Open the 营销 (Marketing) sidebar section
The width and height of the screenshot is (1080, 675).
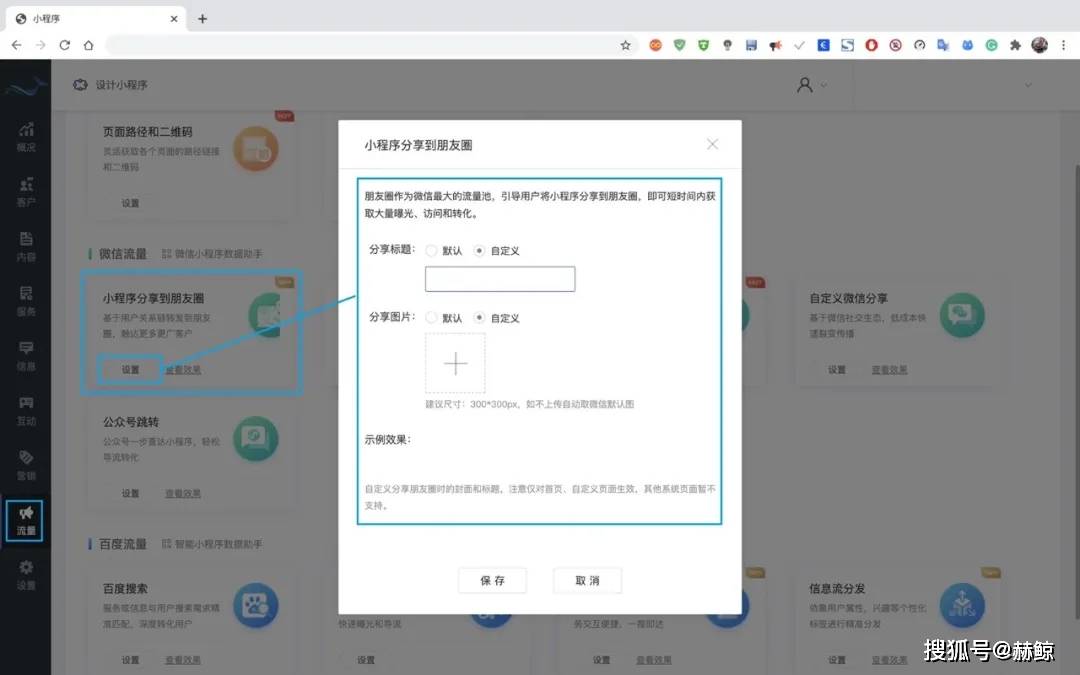coord(25,464)
